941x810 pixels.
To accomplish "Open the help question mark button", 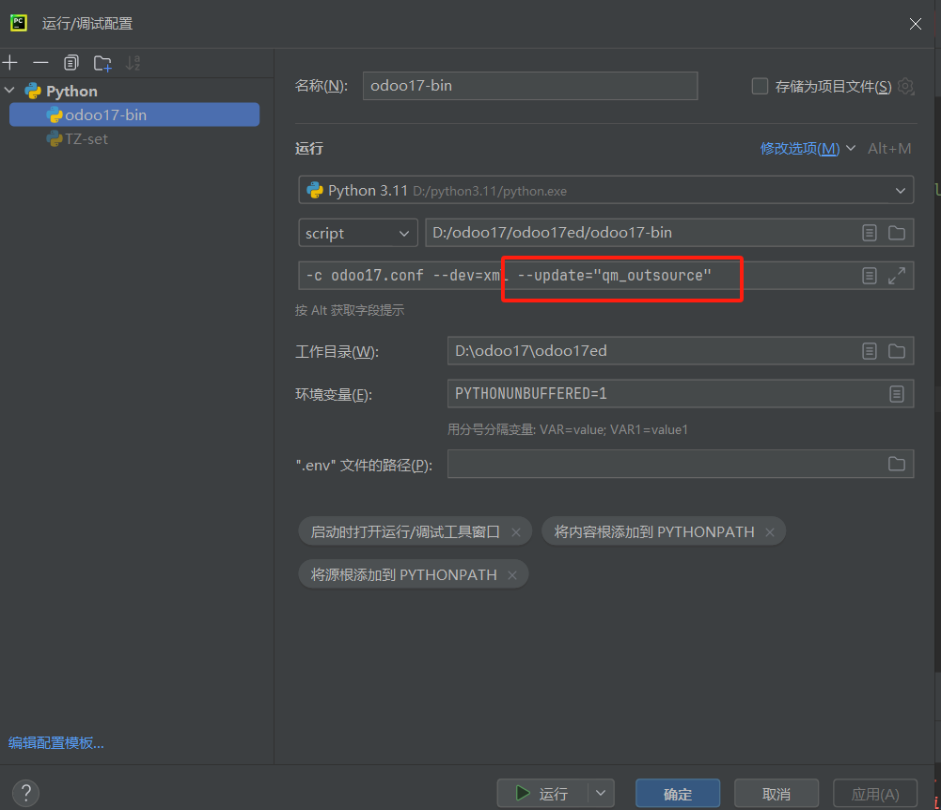I will [26, 793].
